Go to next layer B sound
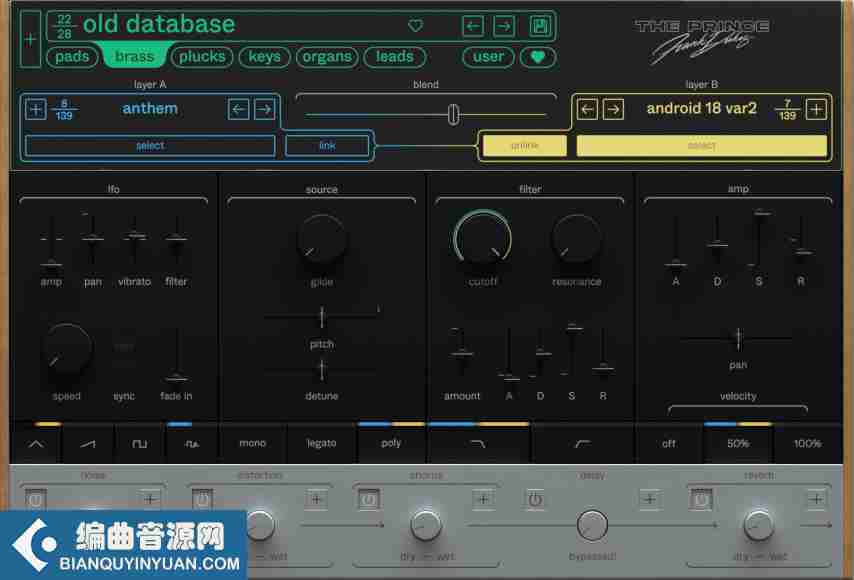 point(613,109)
